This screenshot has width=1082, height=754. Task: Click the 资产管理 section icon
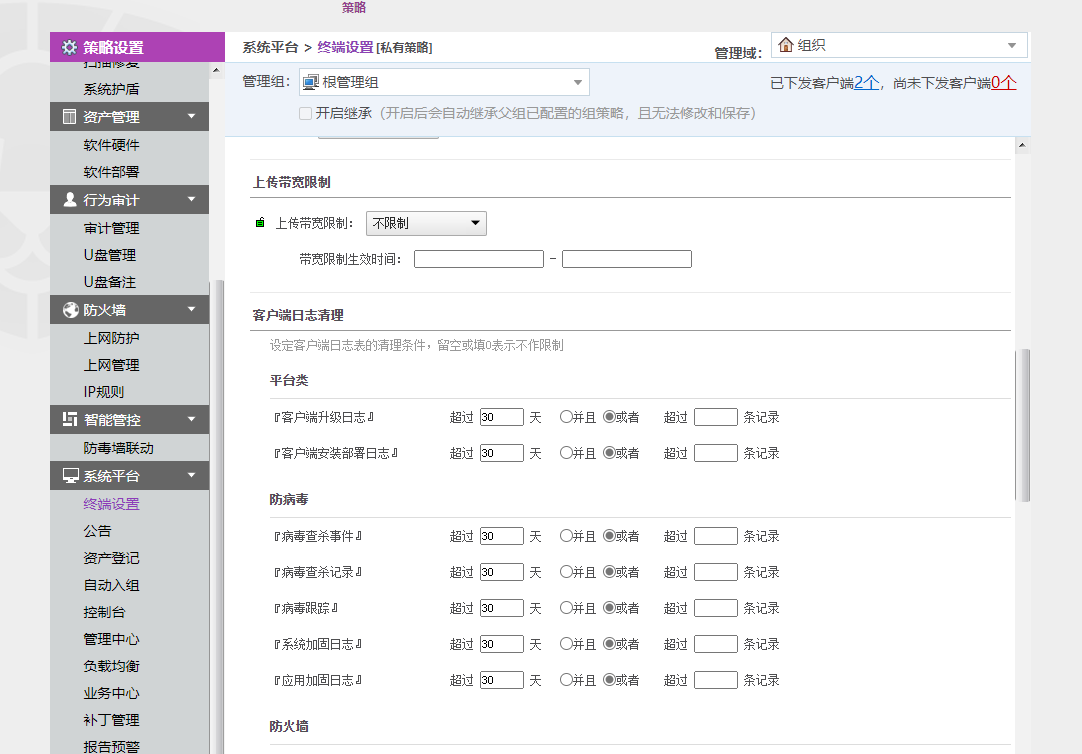coord(69,117)
